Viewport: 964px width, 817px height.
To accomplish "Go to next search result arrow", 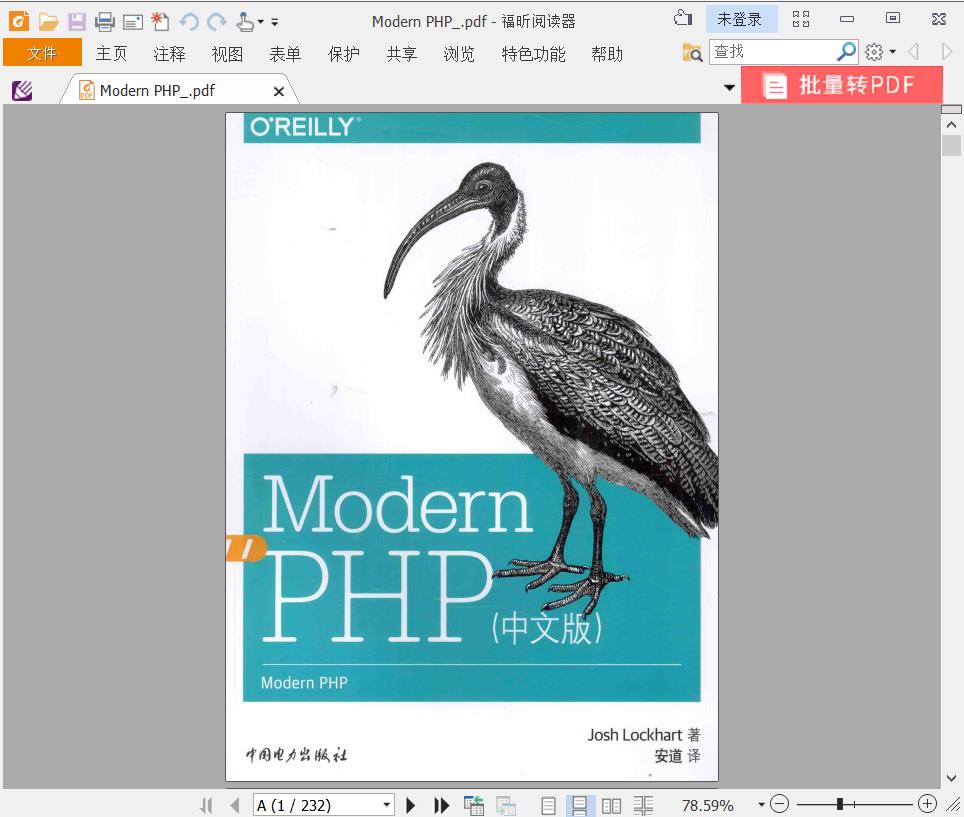I will coord(947,52).
